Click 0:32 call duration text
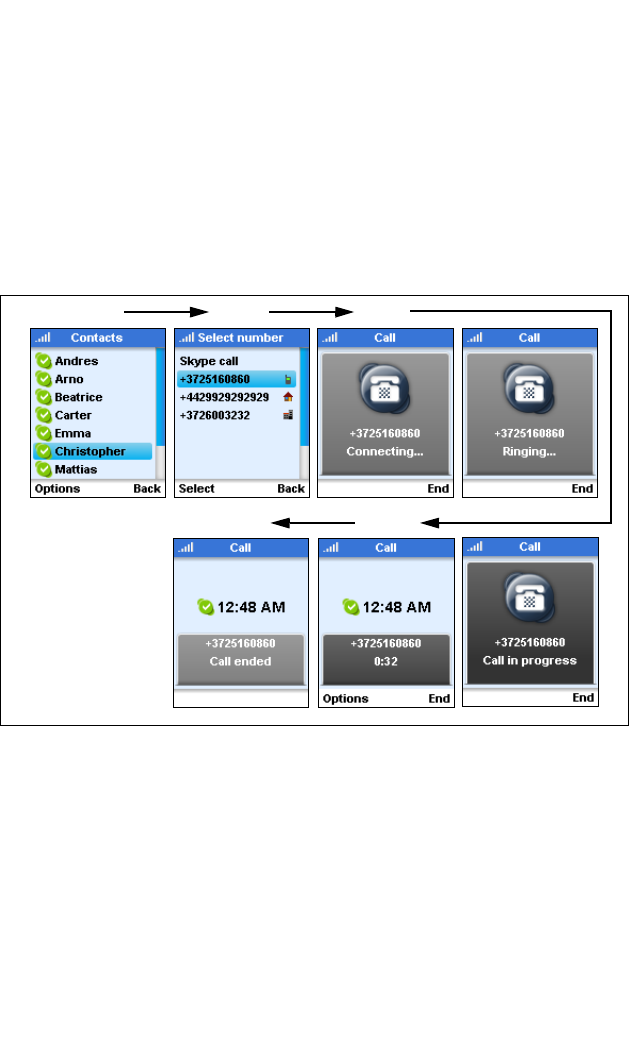 (x=386, y=661)
